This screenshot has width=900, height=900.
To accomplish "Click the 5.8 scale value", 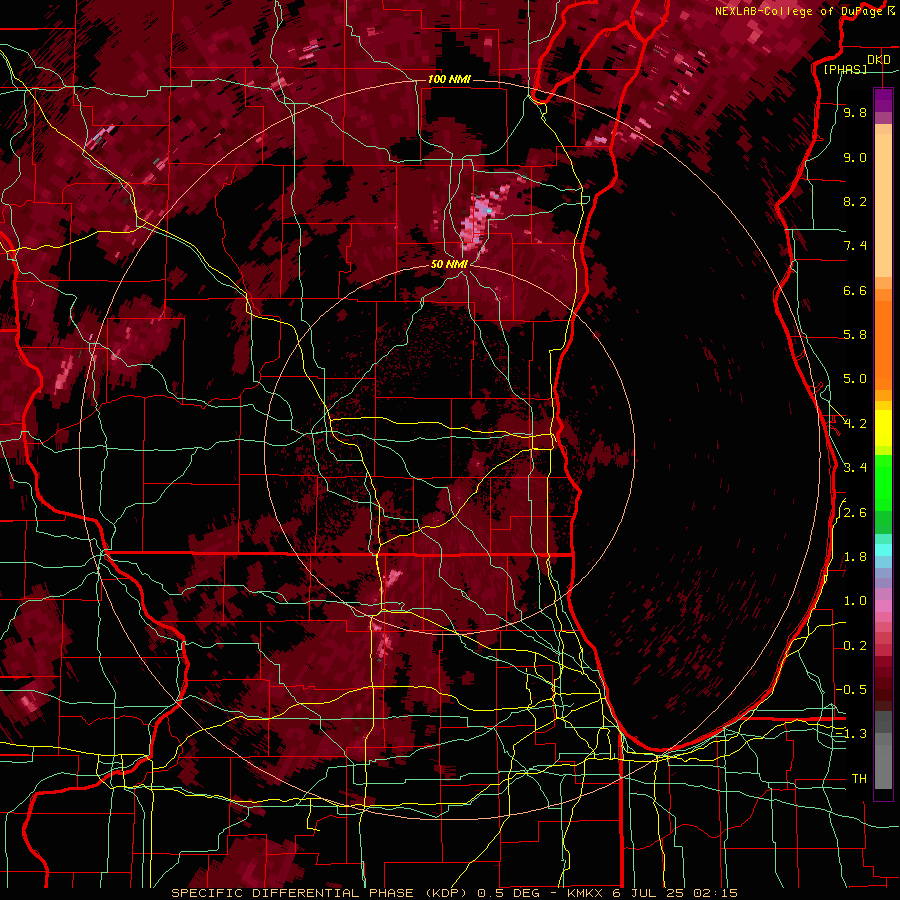I will pyautogui.click(x=855, y=335).
